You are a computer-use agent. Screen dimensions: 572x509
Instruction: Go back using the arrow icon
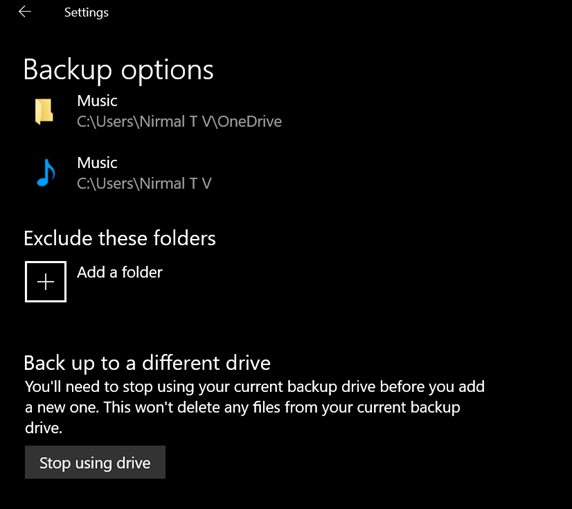pyautogui.click(x=25, y=12)
